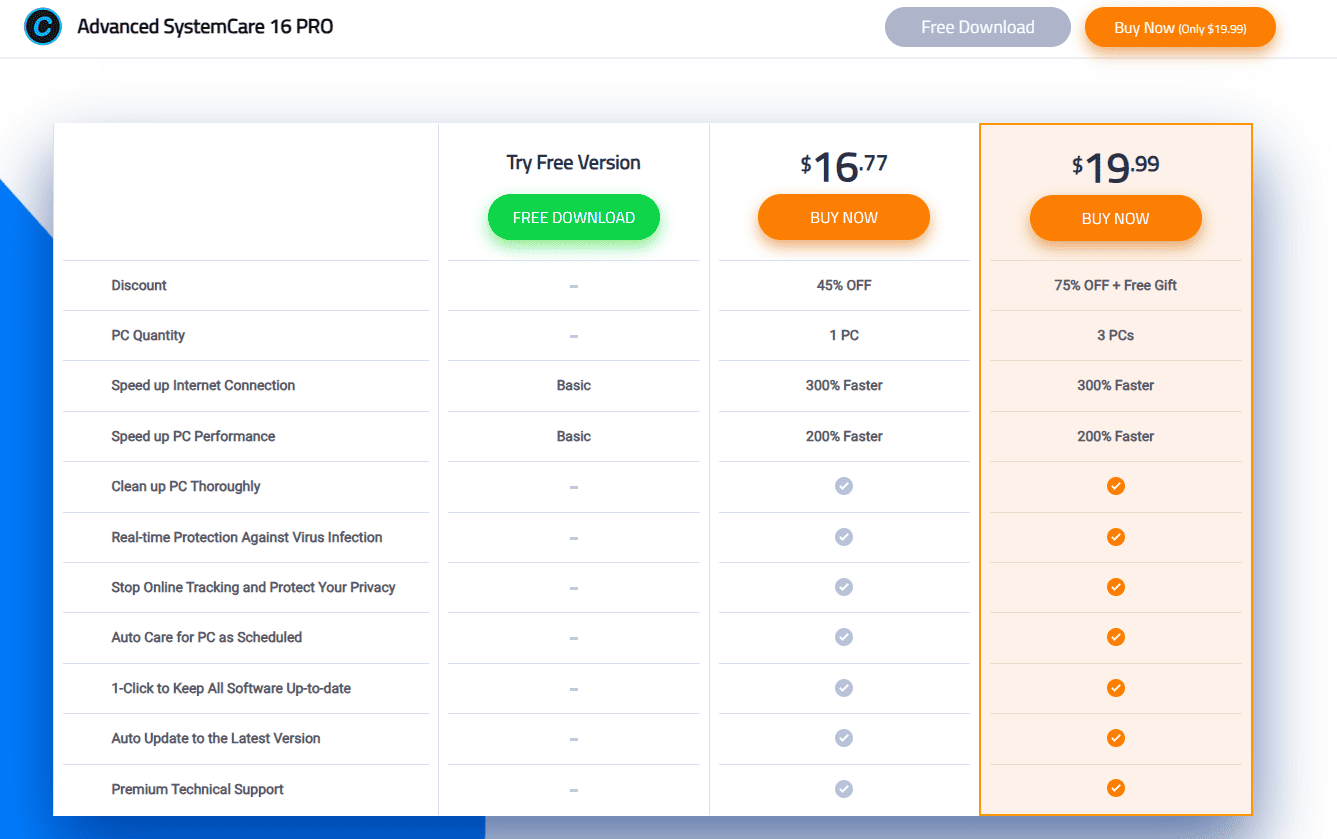The height and width of the screenshot is (839, 1337).
Task: Click the green FREE DOWNLOAD button
Action: [x=574, y=218]
